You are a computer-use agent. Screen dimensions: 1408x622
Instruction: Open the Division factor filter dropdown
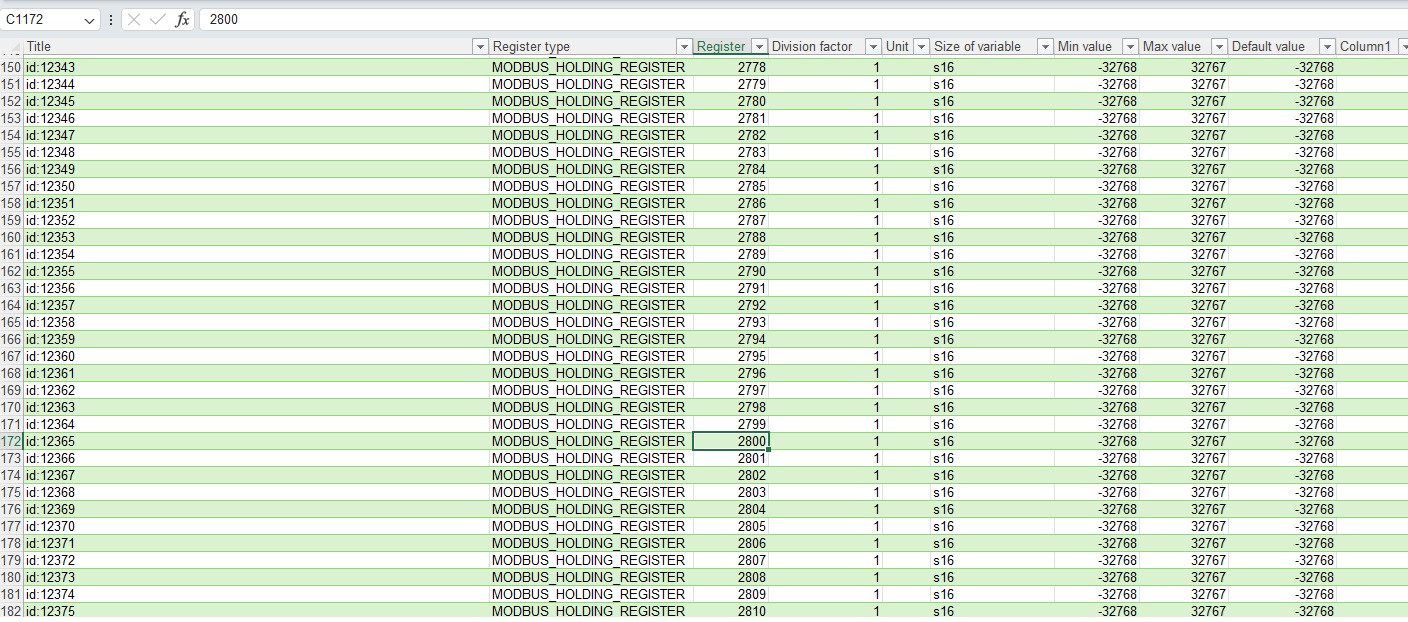(x=873, y=47)
